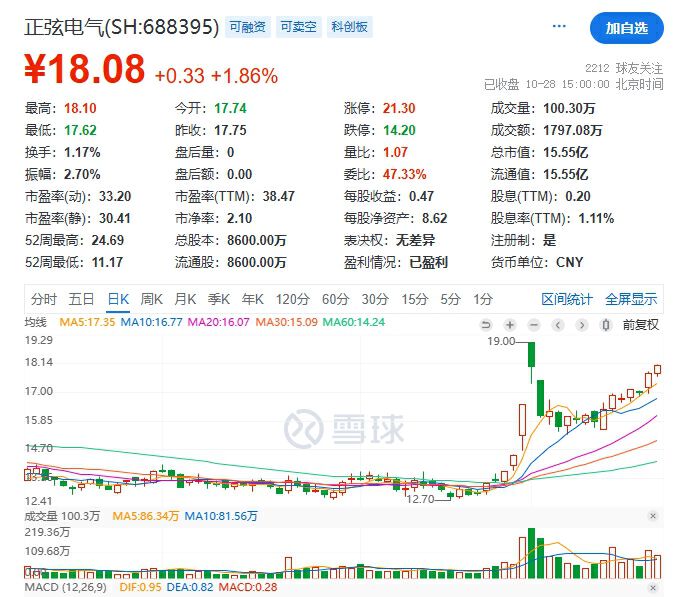Viewport: 695px width, 597px height.
Task: Switch to the 分时 chart tab
Action: pos(44,299)
